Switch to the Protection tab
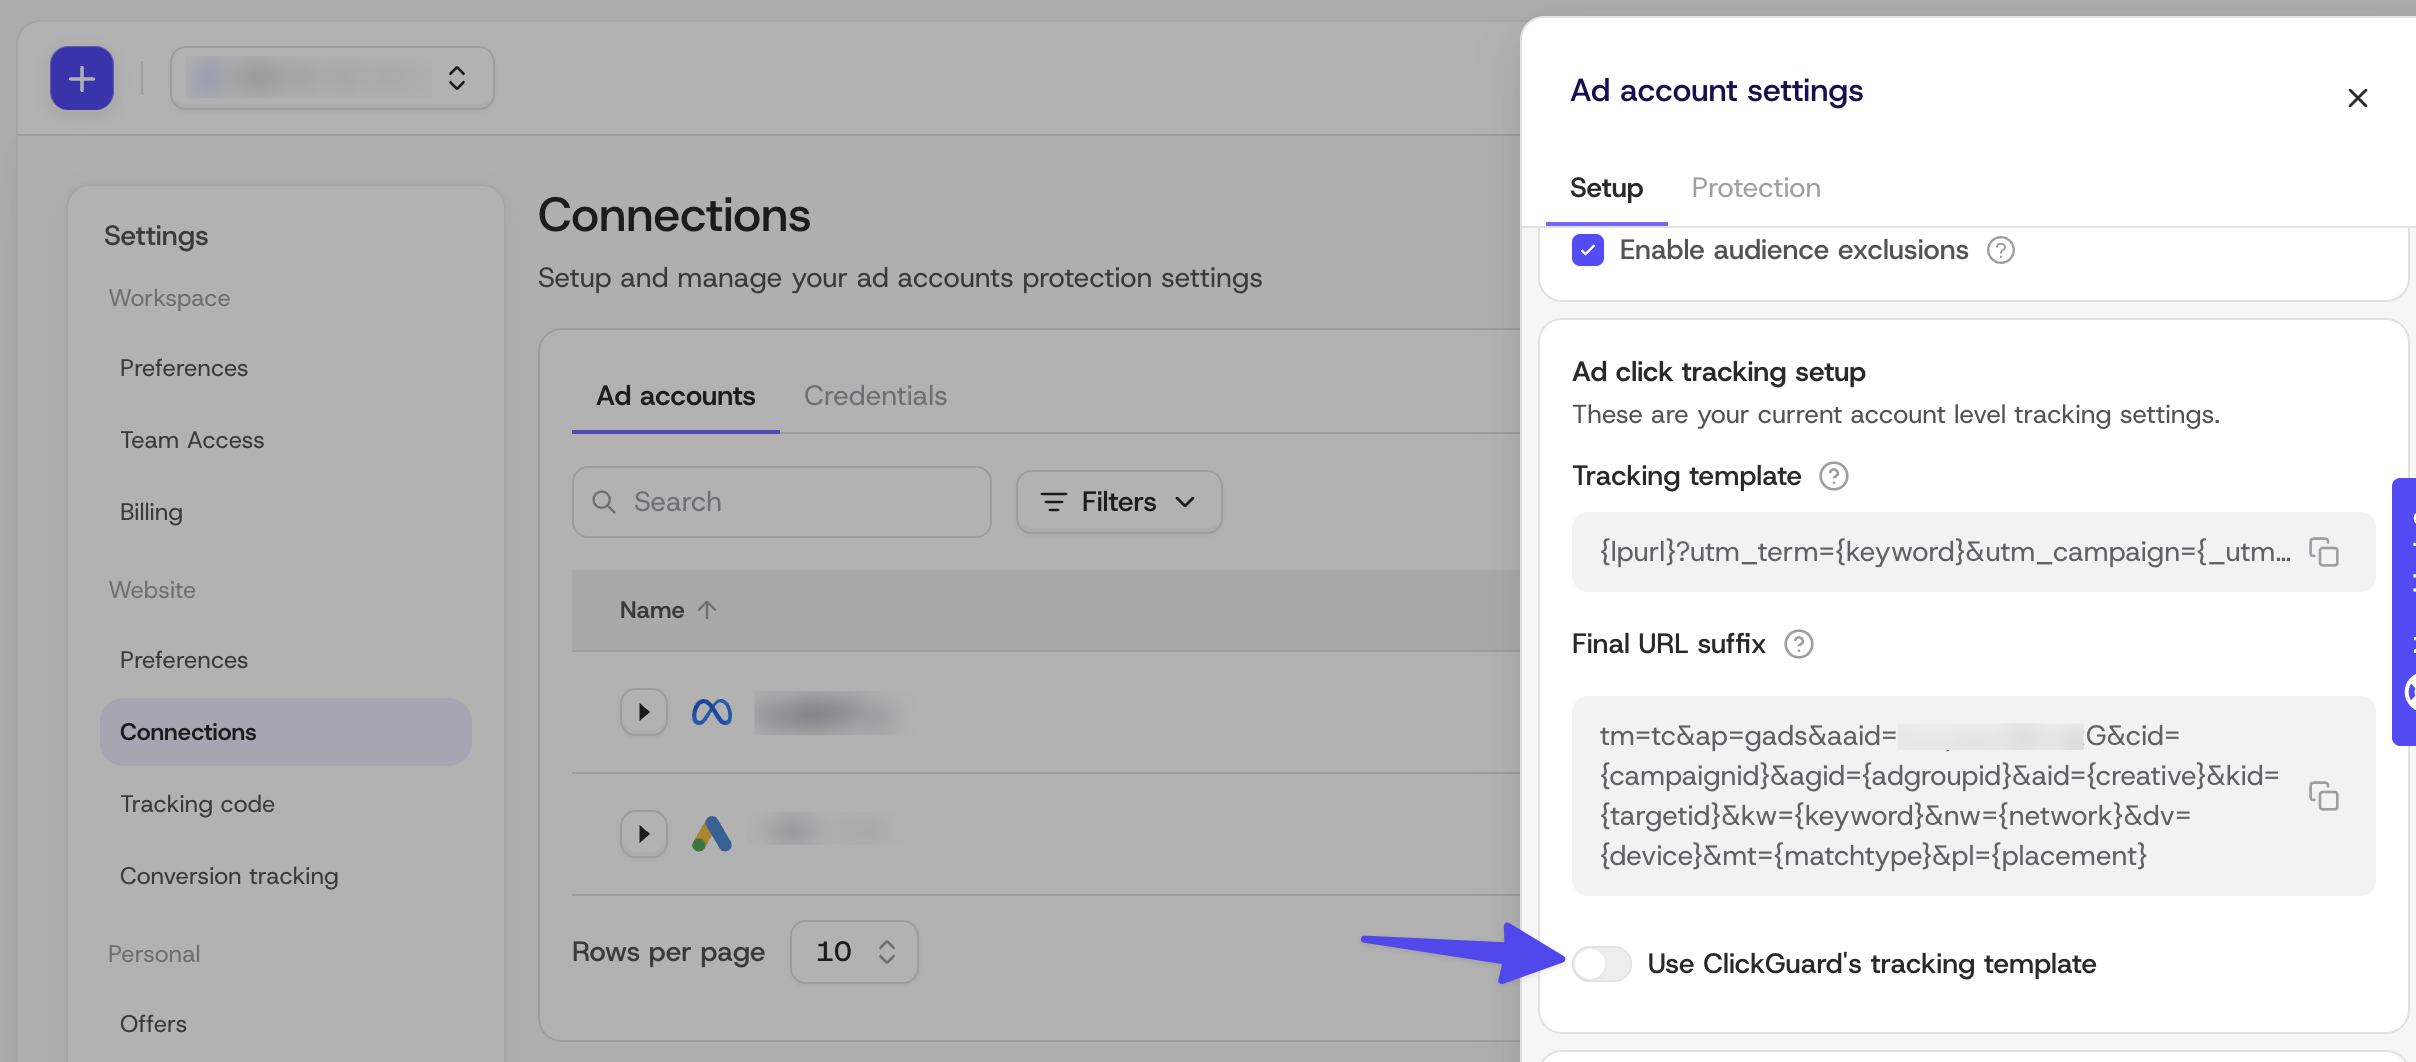The image size is (2416, 1062). click(x=1755, y=188)
